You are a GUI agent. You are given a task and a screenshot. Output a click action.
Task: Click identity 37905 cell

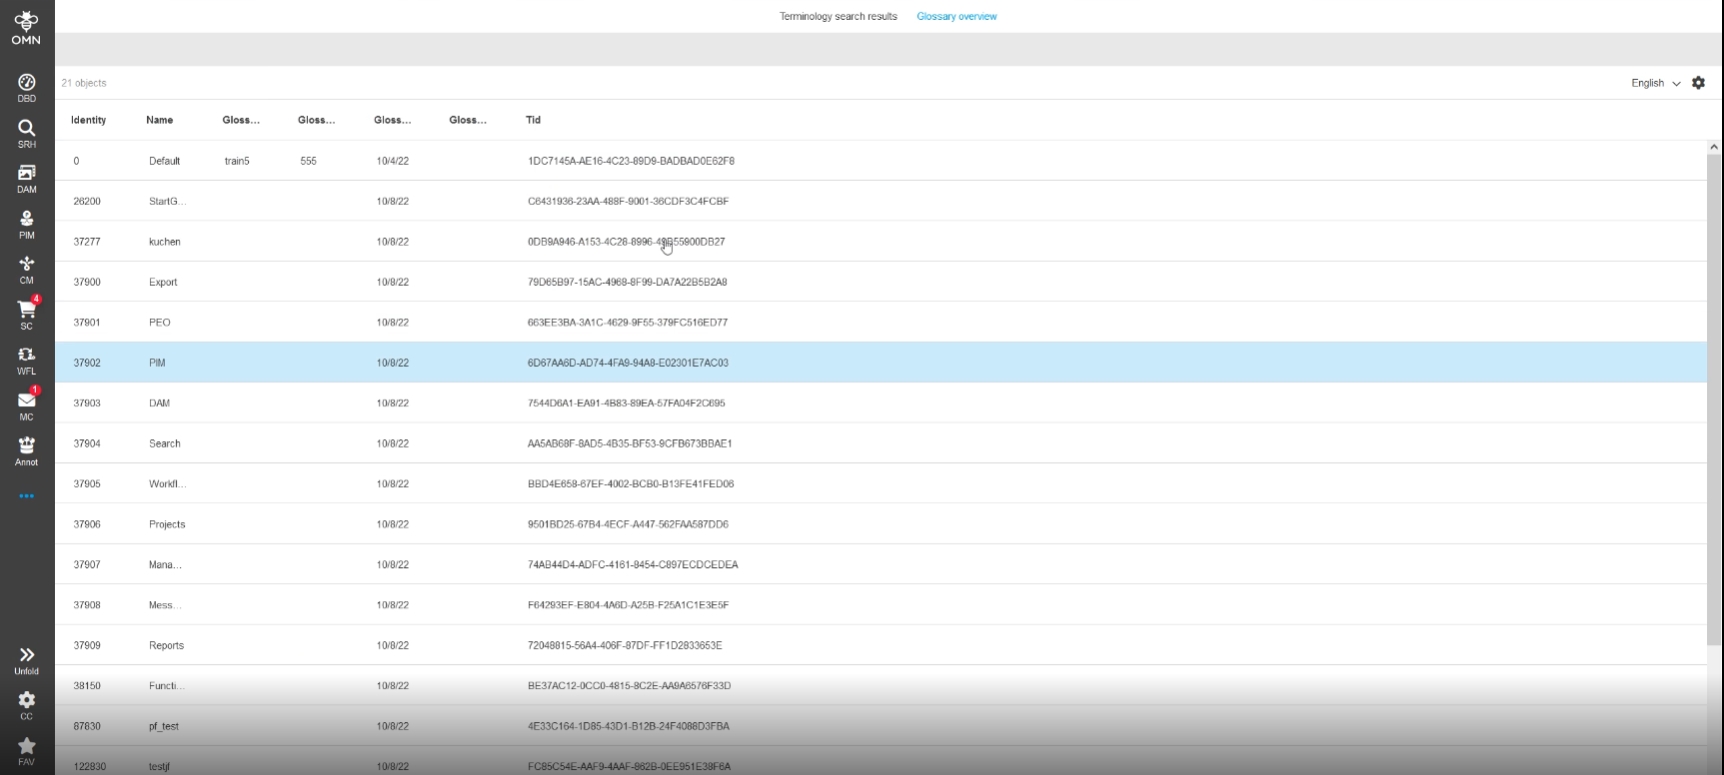click(x=87, y=484)
